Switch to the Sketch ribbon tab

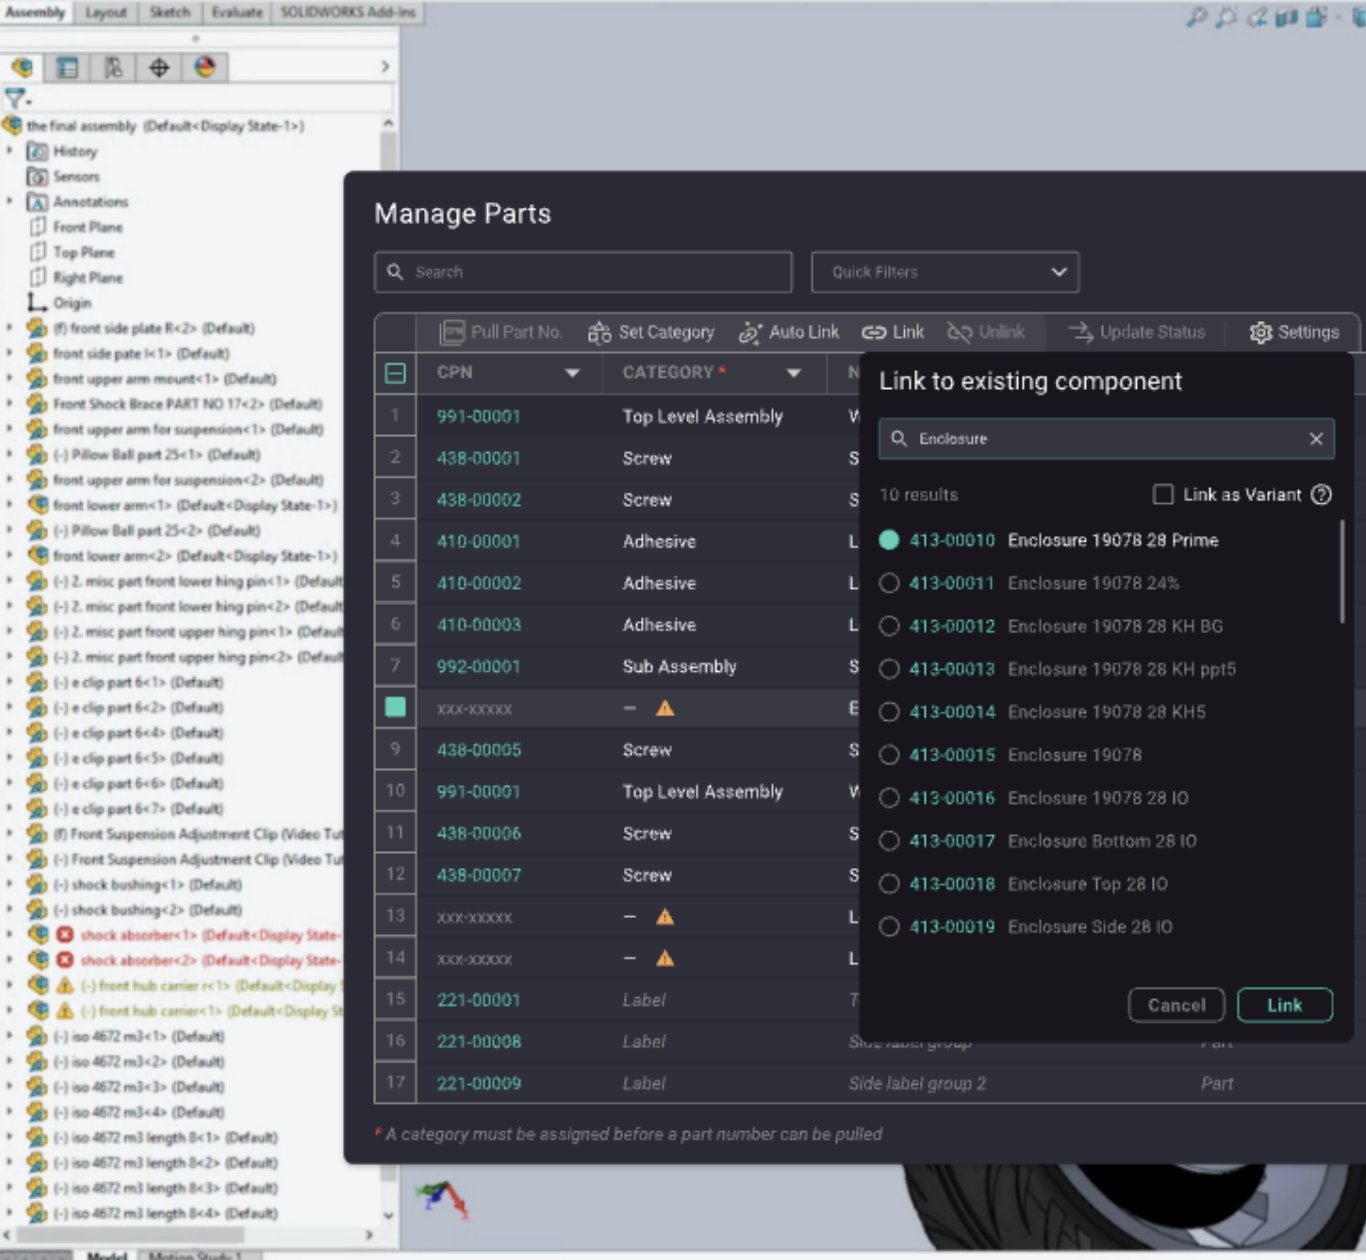tap(170, 12)
